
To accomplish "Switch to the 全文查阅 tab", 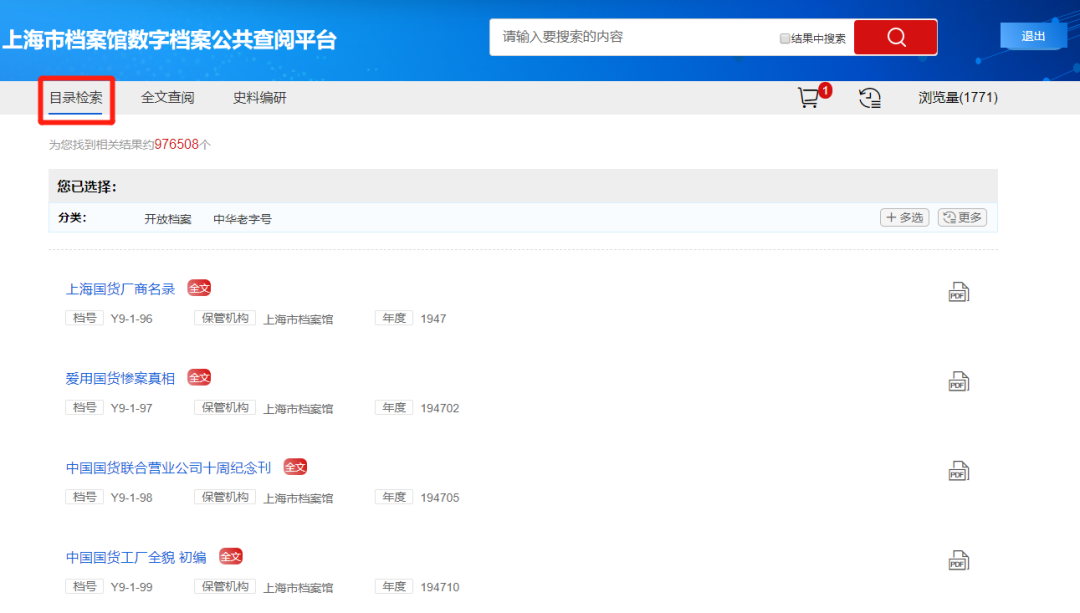I will pyautogui.click(x=167, y=98).
